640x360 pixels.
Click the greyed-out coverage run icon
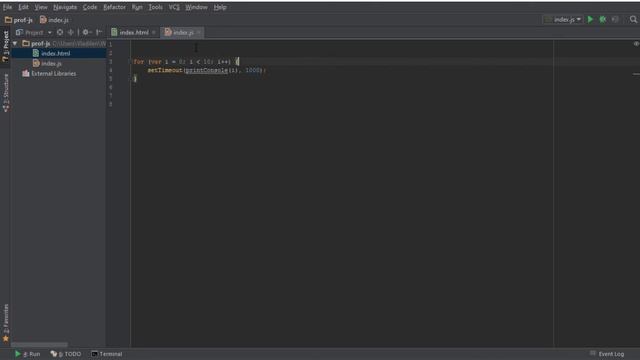(x=615, y=19)
